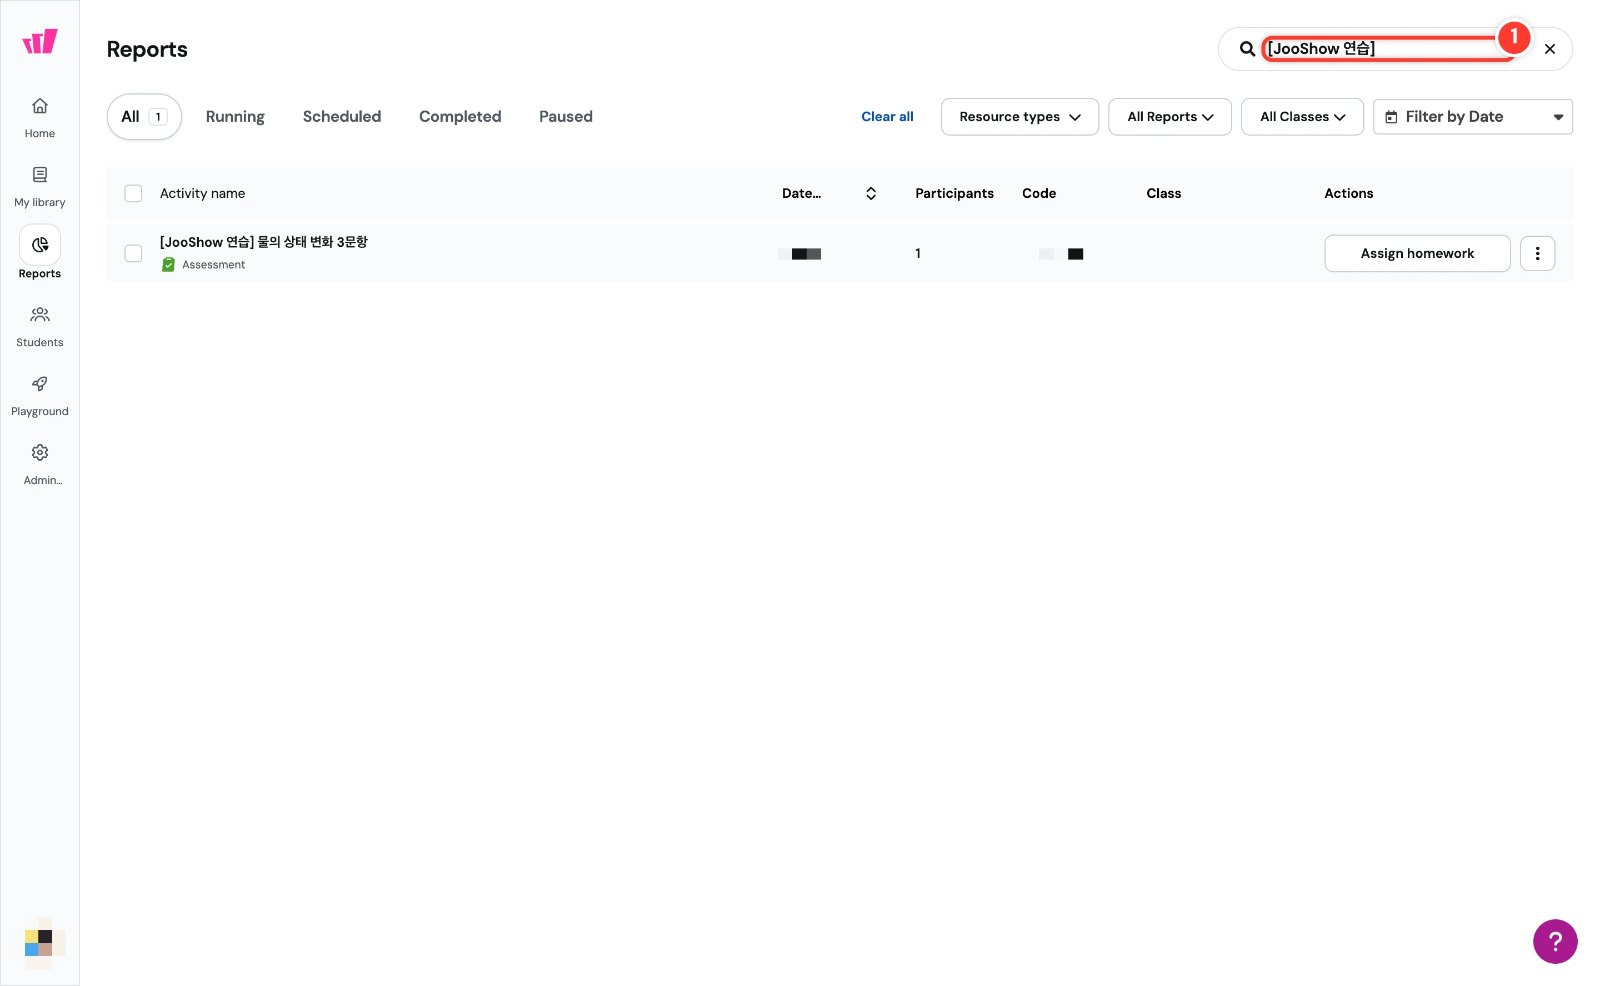Screen dimensions: 1600x986
Task: Click Class column header
Action: (x=1163, y=194)
